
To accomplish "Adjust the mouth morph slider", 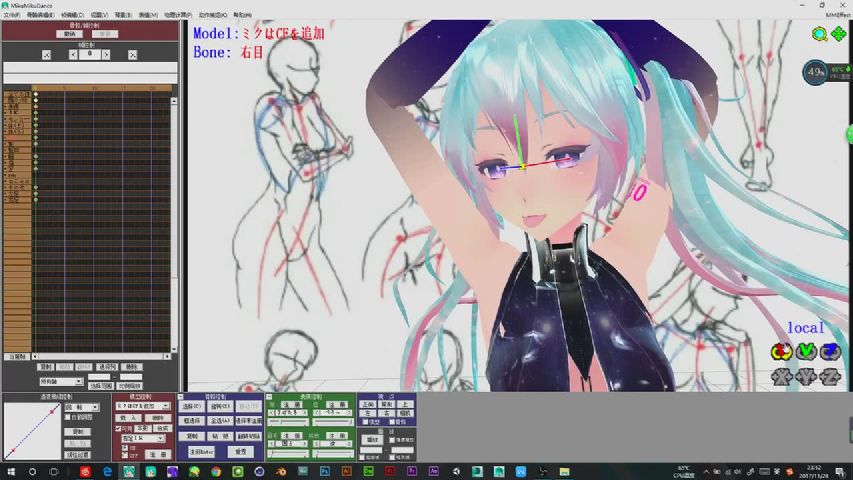I will pos(333,422).
